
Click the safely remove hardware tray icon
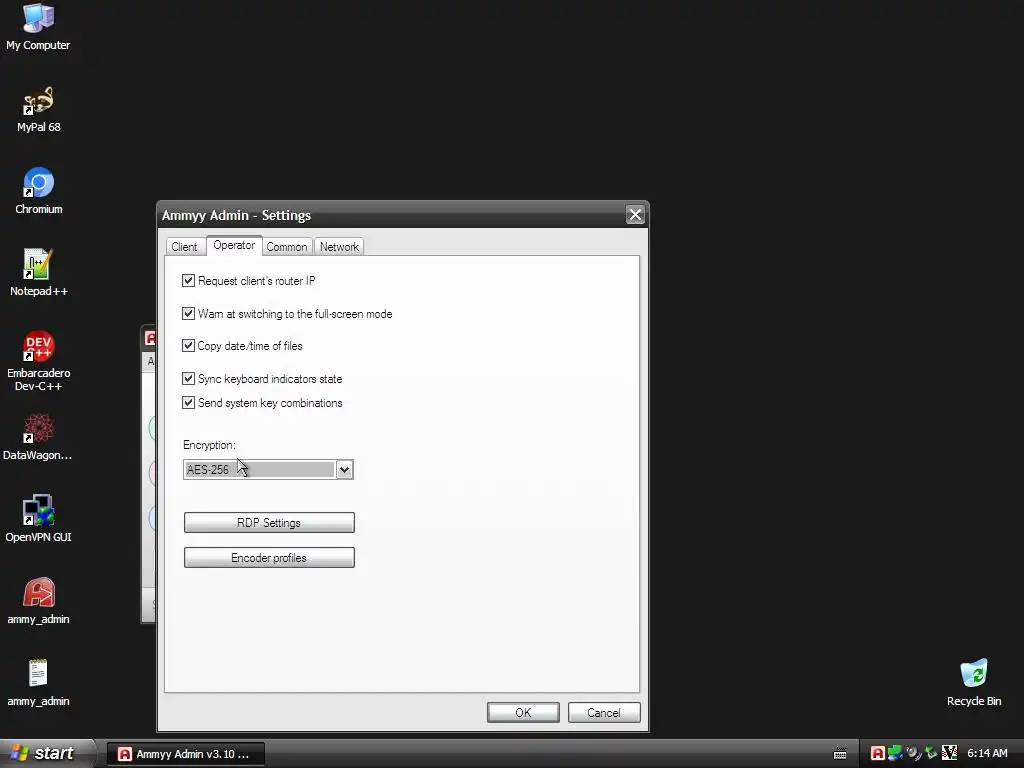coord(931,753)
